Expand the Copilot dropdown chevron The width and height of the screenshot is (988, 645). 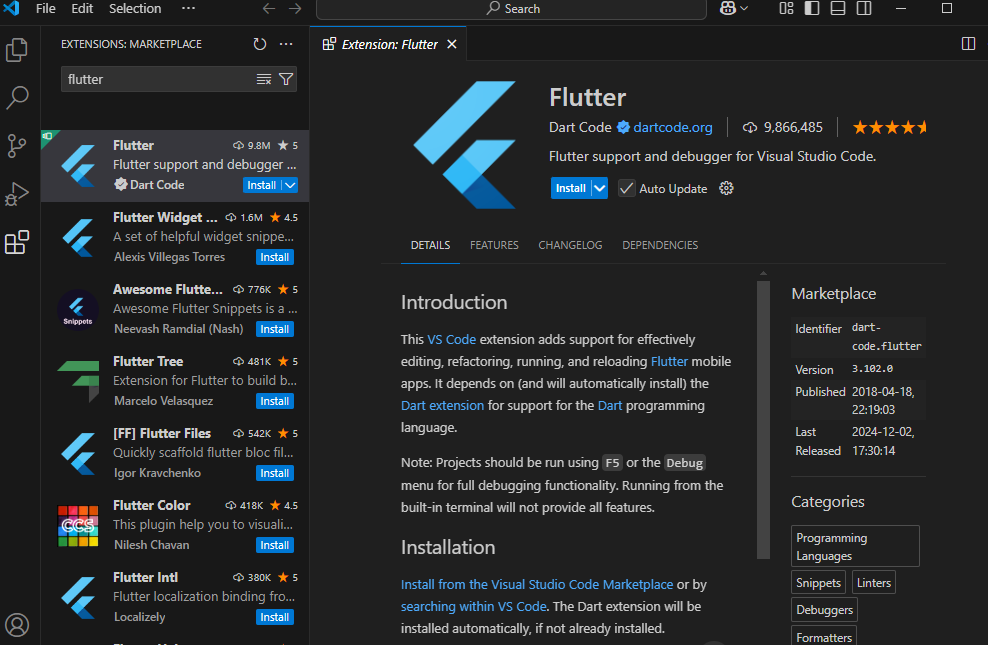(x=744, y=8)
